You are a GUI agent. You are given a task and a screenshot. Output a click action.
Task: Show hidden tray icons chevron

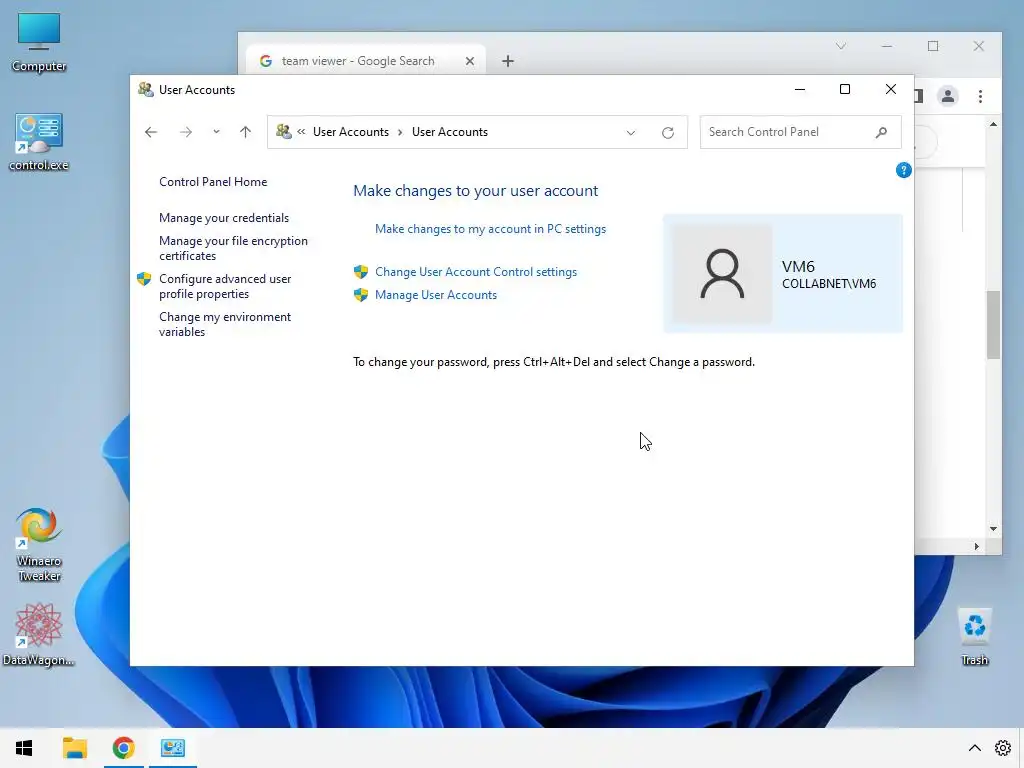[974, 748]
